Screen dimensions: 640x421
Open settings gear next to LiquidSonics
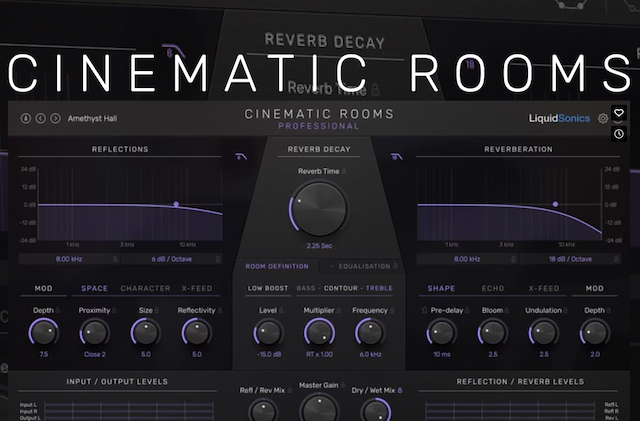(x=603, y=118)
